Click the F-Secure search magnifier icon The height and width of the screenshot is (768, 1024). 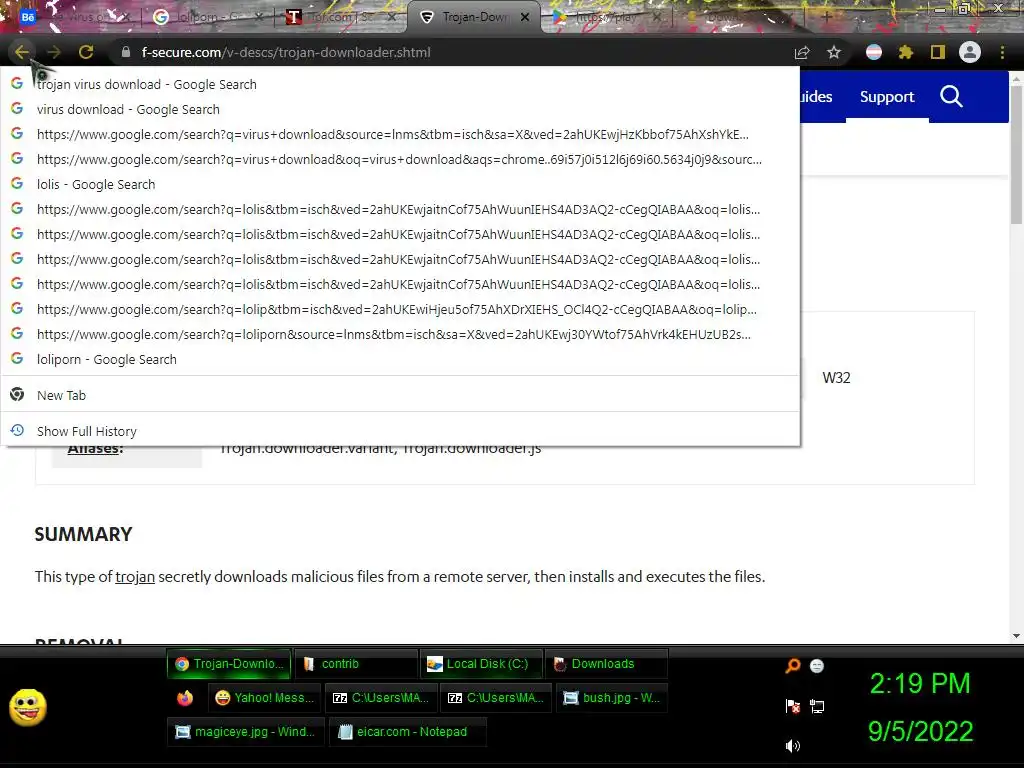pos(952,97)
